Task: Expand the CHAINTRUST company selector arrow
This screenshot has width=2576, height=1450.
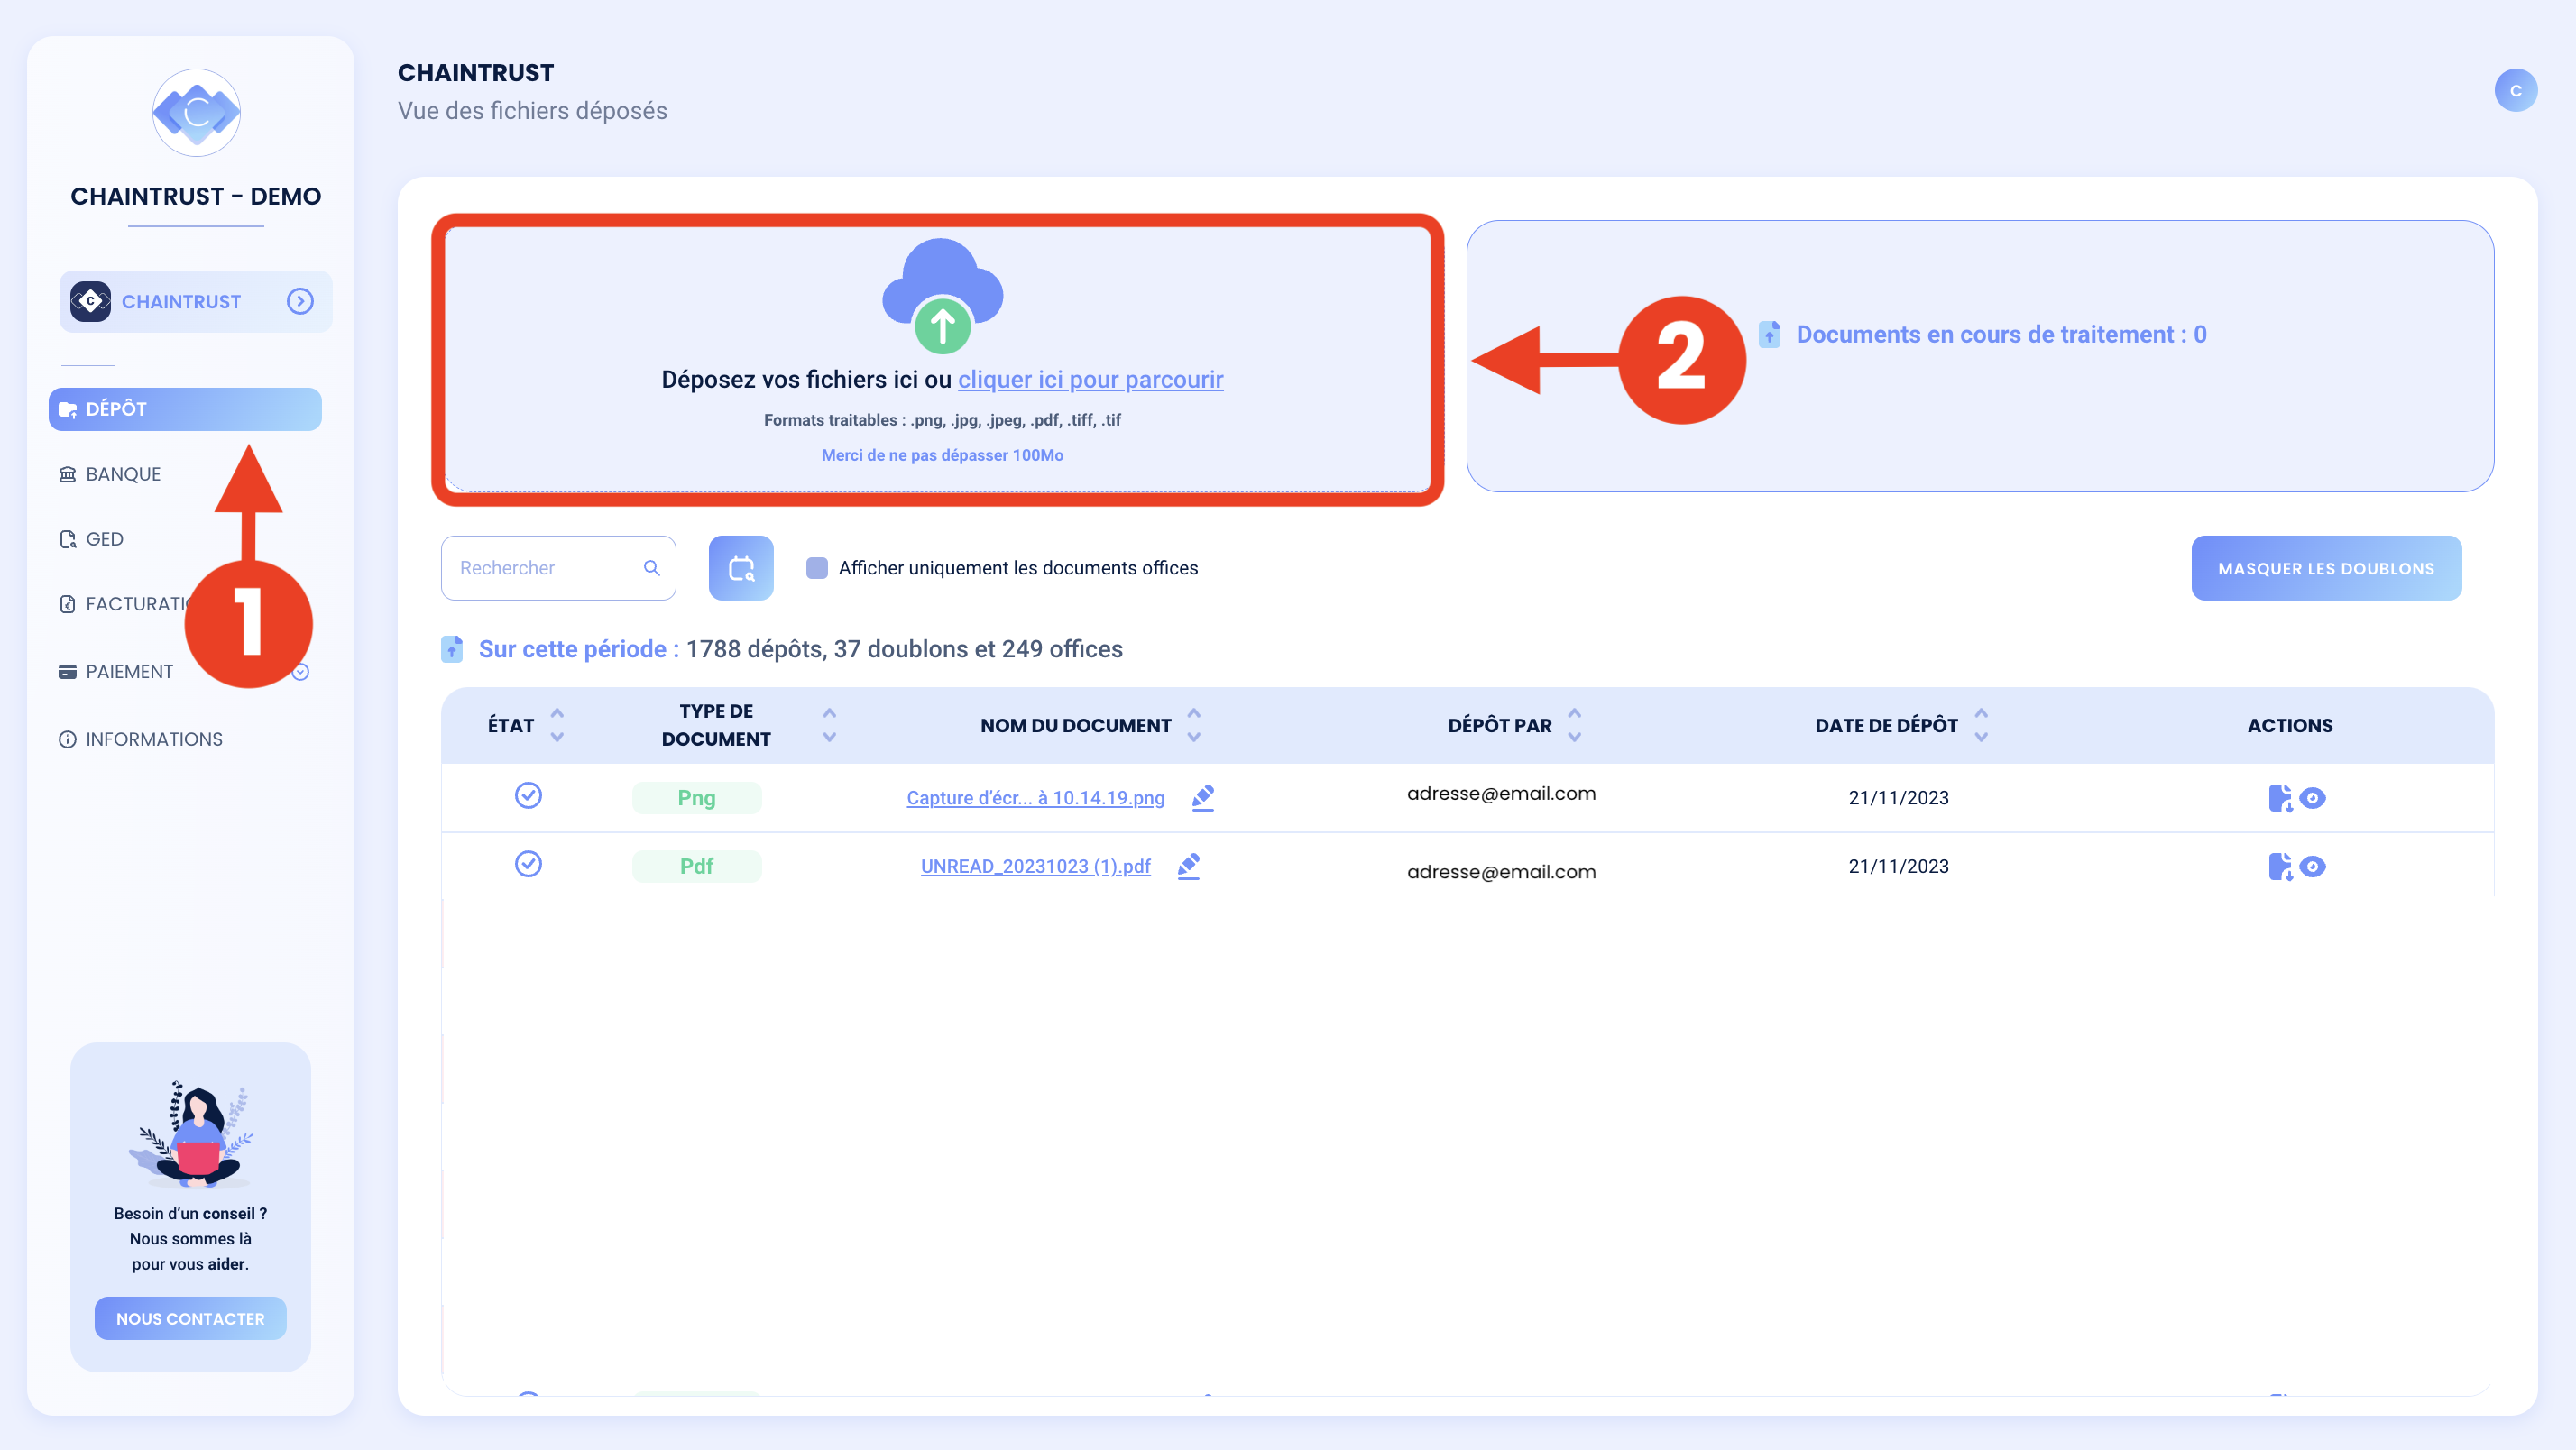Action: pos(300,301)
